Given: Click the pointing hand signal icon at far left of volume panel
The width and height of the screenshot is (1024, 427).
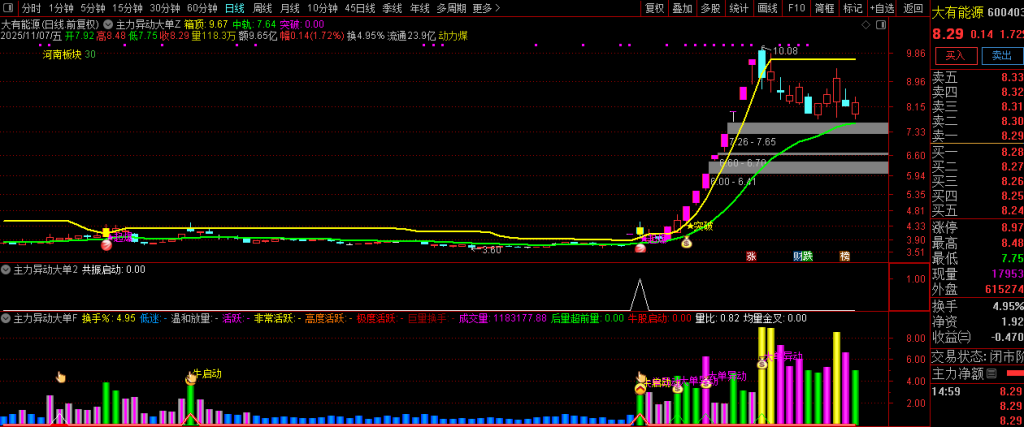Looking at the screenshot, I should (x=60, y=377).
